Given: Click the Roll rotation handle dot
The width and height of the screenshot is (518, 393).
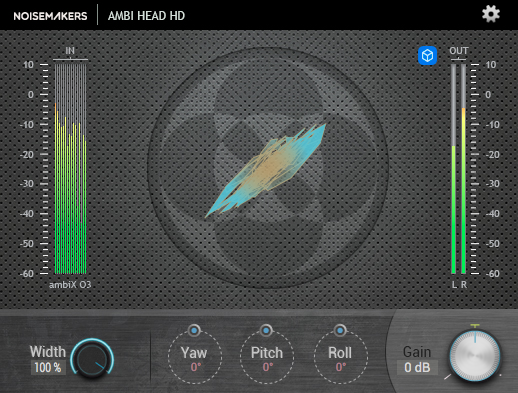Looking at the screenshot, I should point(340,330).
